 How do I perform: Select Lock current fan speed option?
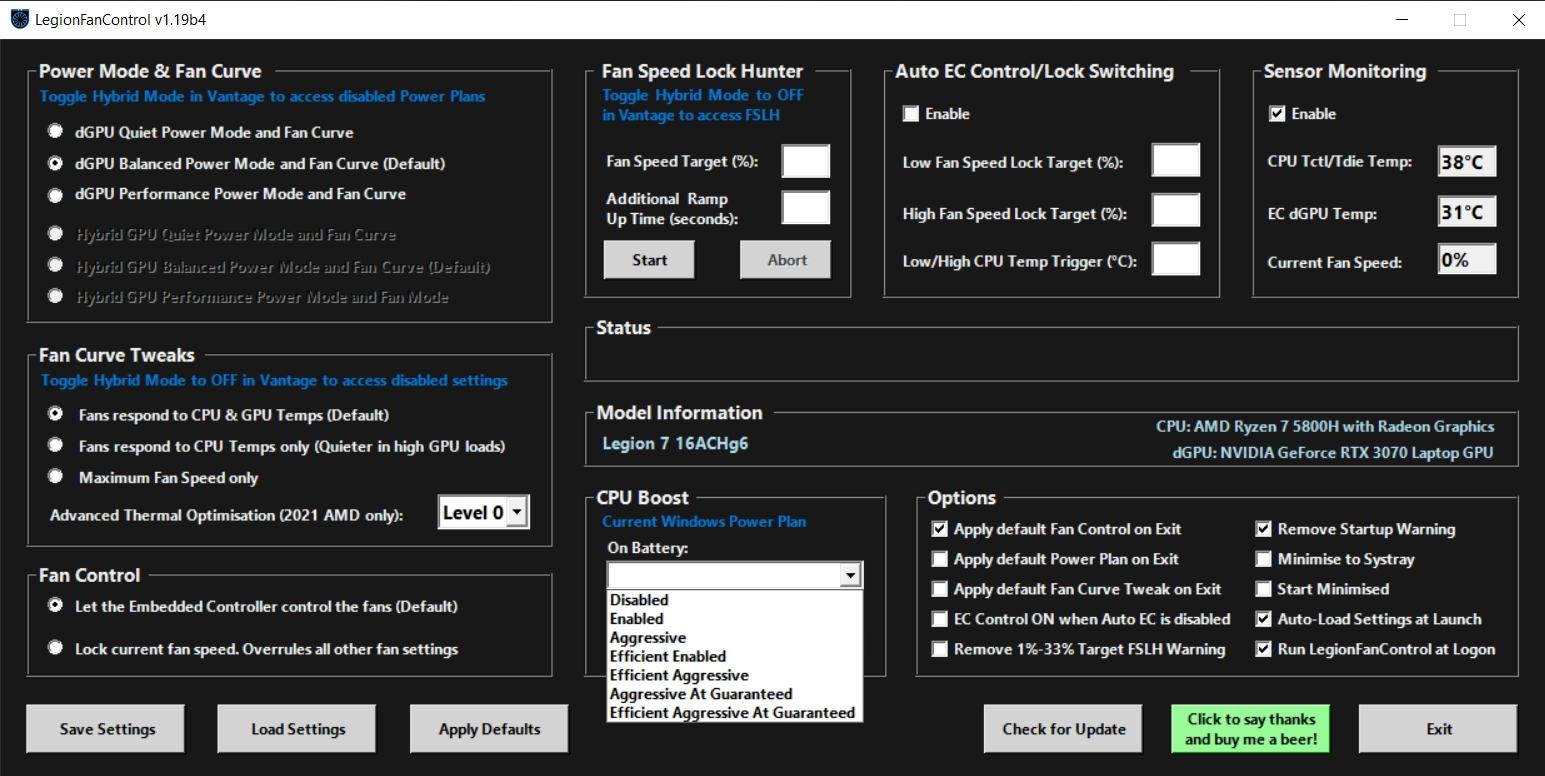55,648
